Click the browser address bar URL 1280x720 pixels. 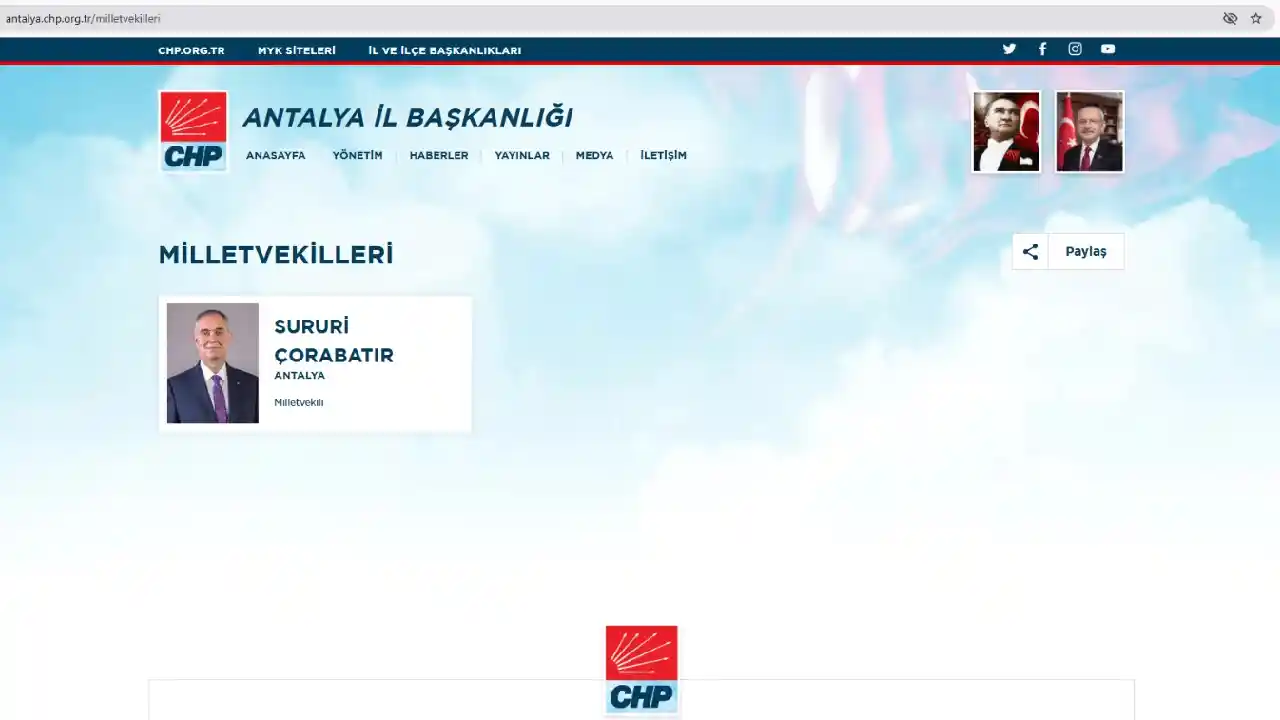click(x=83, y=18)
